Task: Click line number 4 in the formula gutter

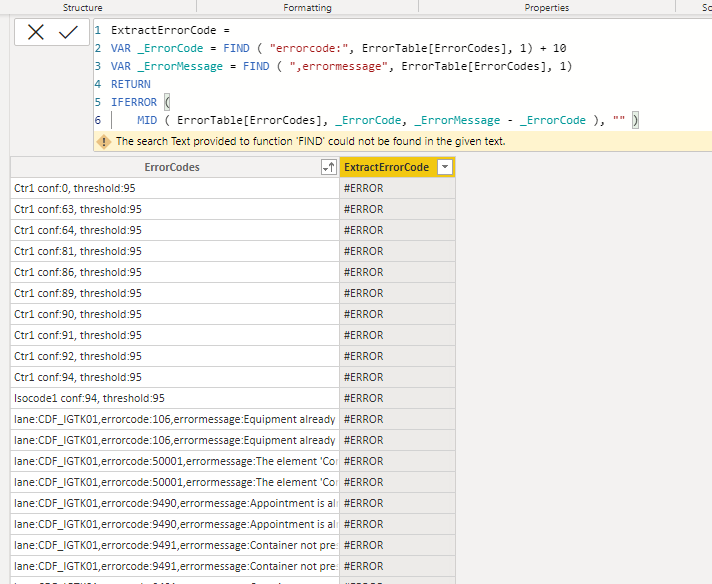Action: pos(98,84)
